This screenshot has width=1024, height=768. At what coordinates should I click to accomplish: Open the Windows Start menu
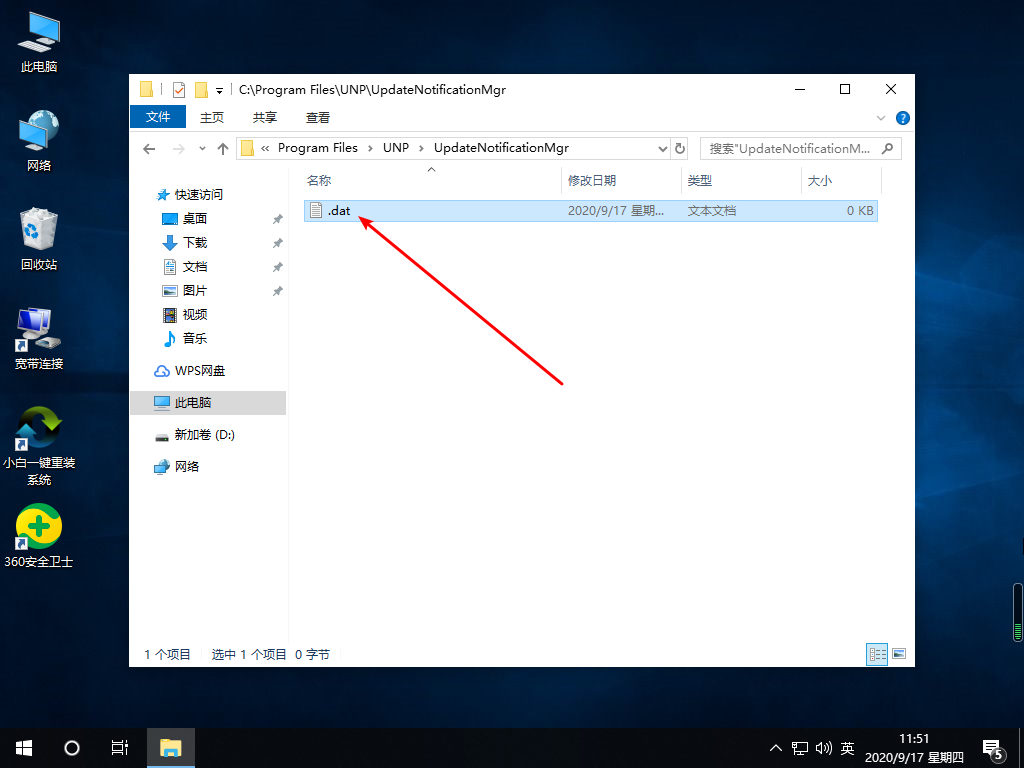tap(24, 748)
